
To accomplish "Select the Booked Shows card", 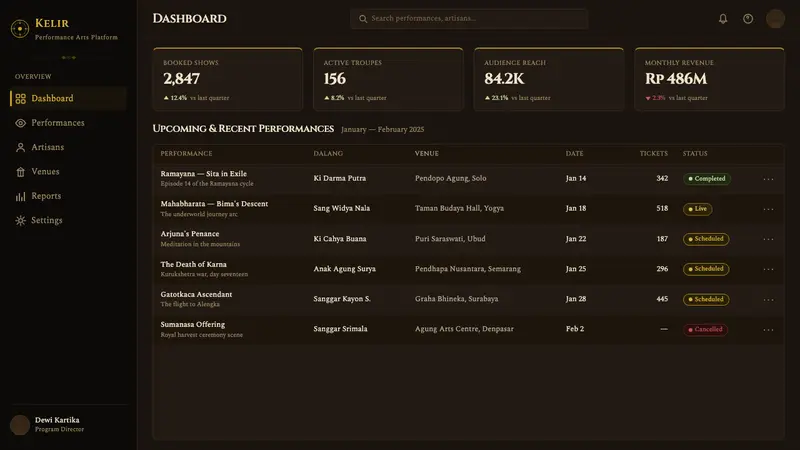I will click(228, 79).
